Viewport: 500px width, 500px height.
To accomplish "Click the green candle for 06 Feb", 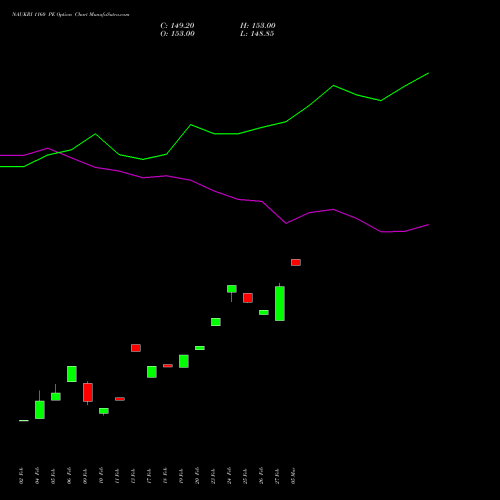I will [x=72, y=374].
